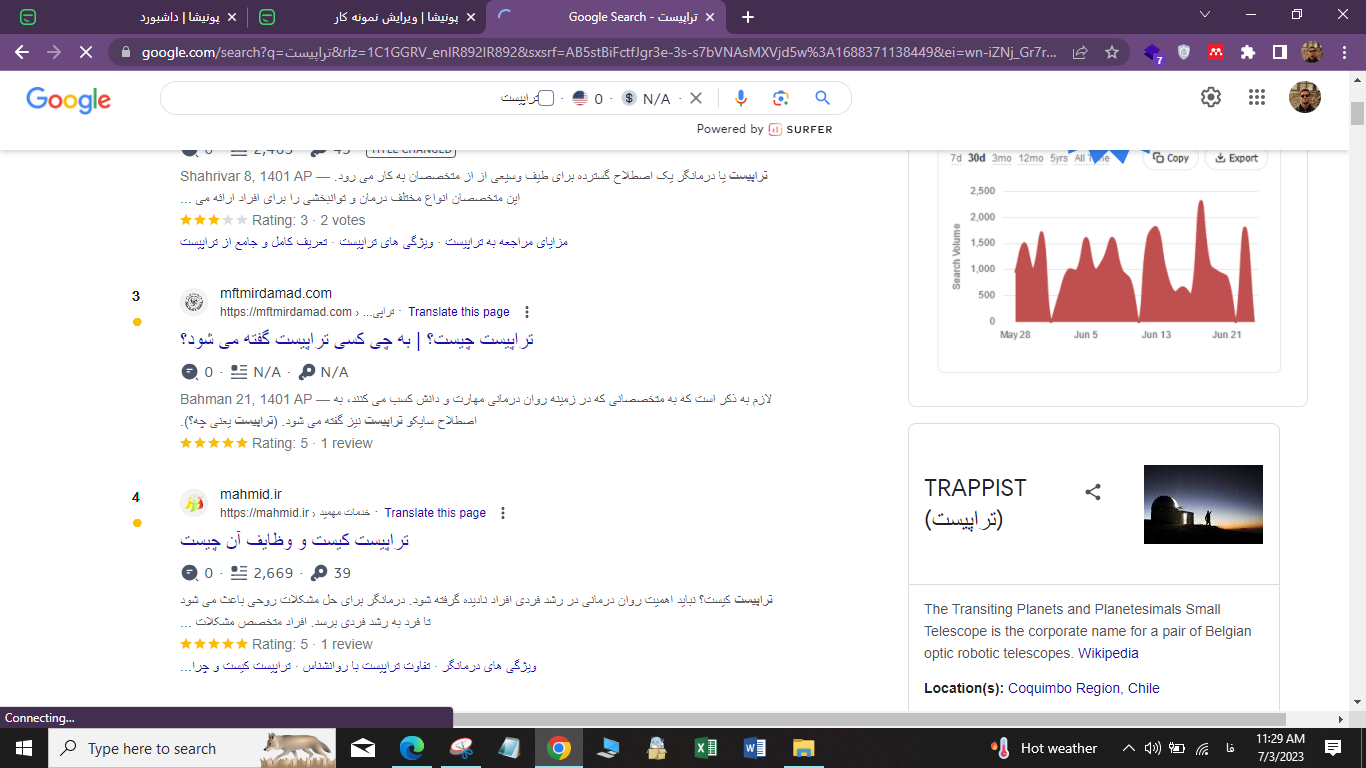Open more options for mahmid.ir result
This screenshot has width=1366, height=768.
tap(503, 513)
